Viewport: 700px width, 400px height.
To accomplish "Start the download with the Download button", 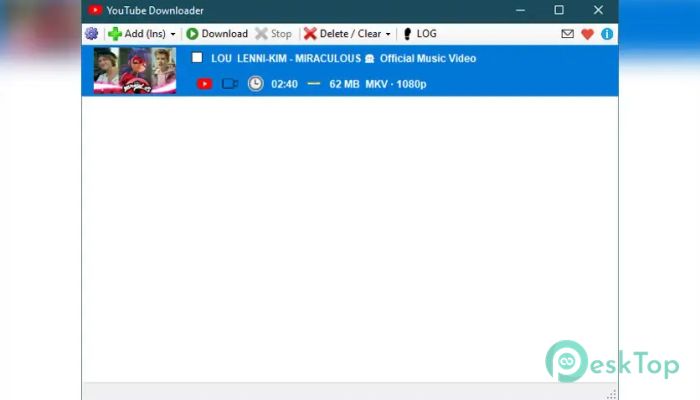I will [x=217, y=34].
